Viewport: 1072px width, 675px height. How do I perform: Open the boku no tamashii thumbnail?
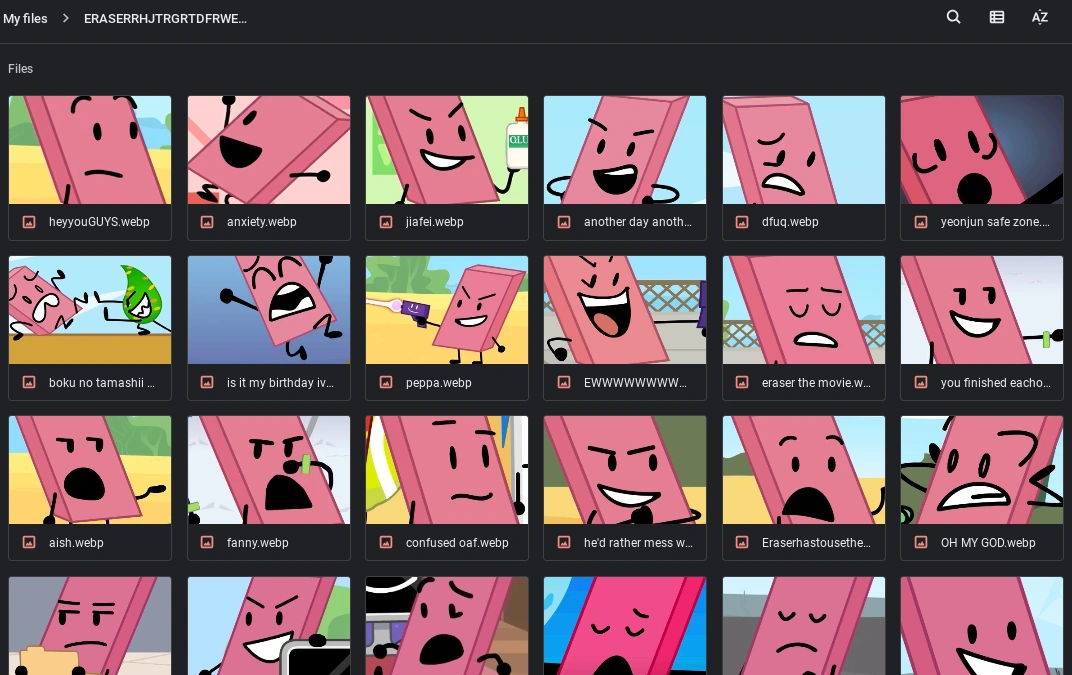(89, 310)
